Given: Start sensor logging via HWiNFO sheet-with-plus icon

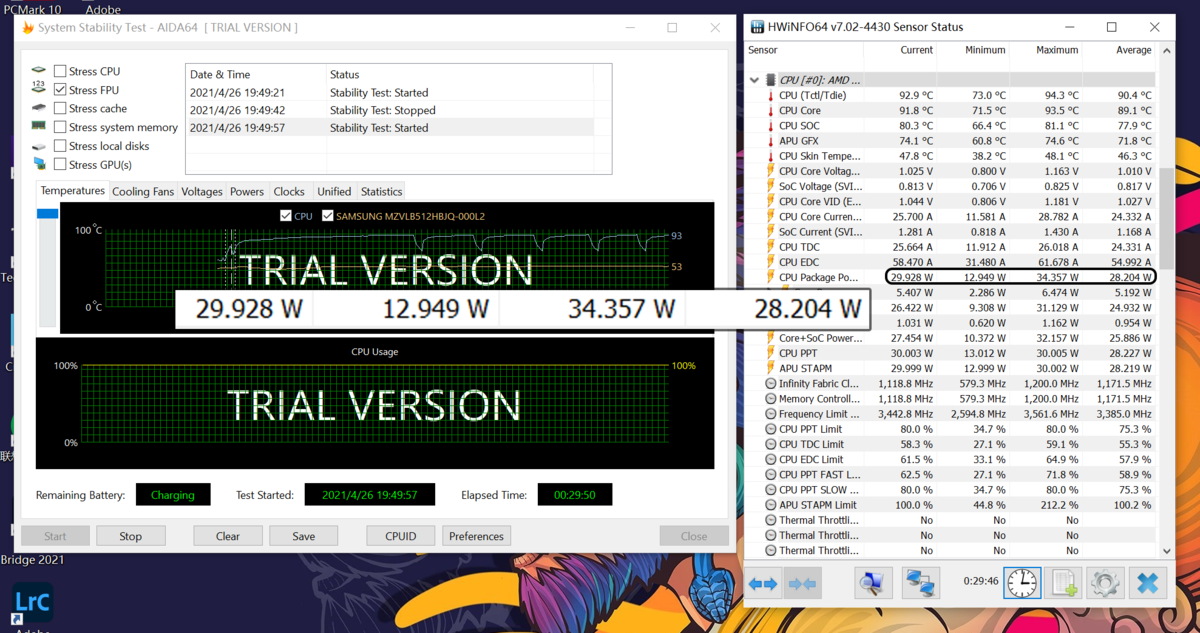Looking at the screenshot, I should [1063, 583].
